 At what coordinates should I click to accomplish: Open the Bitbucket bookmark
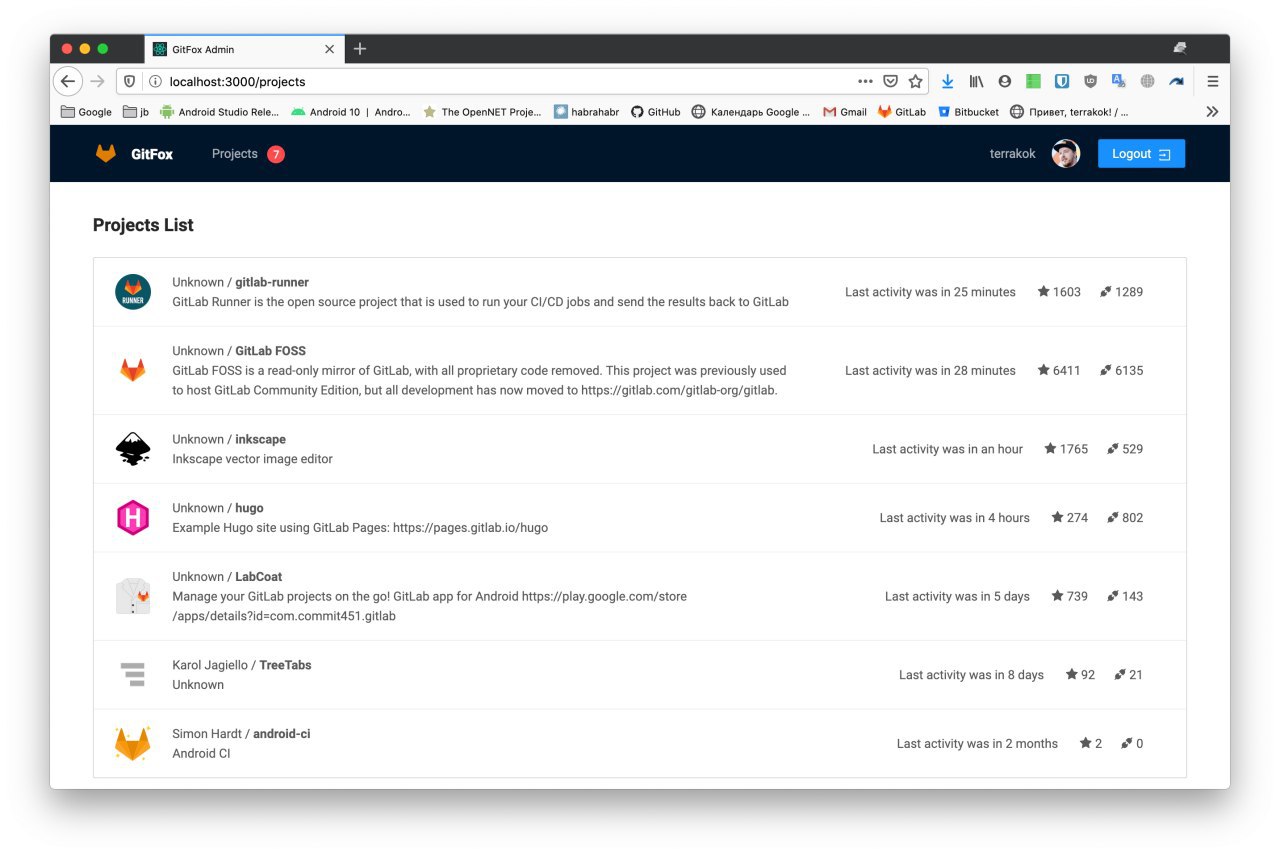click(968, 112)
